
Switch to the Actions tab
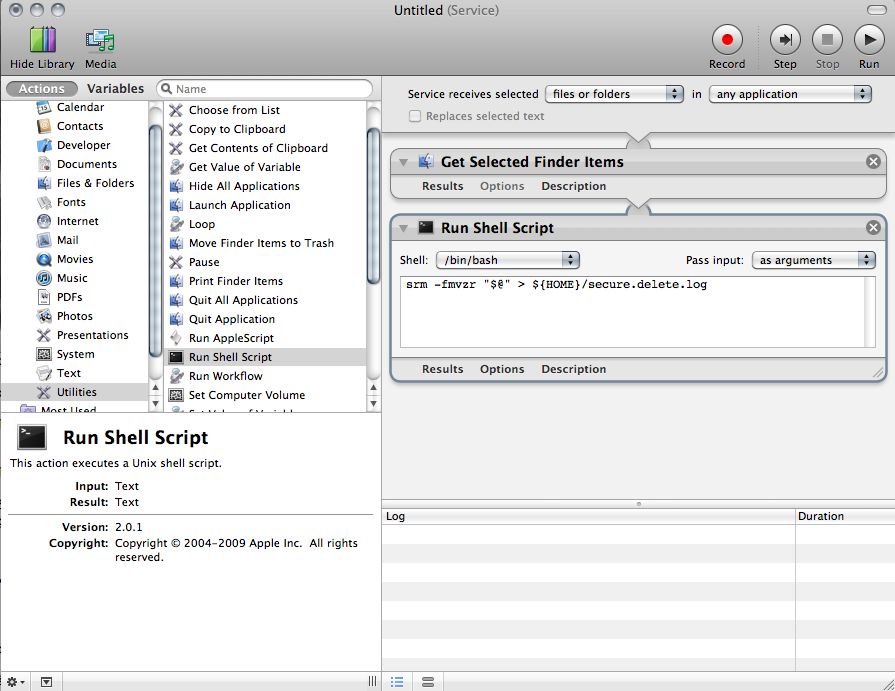click(x=42, y=88)
